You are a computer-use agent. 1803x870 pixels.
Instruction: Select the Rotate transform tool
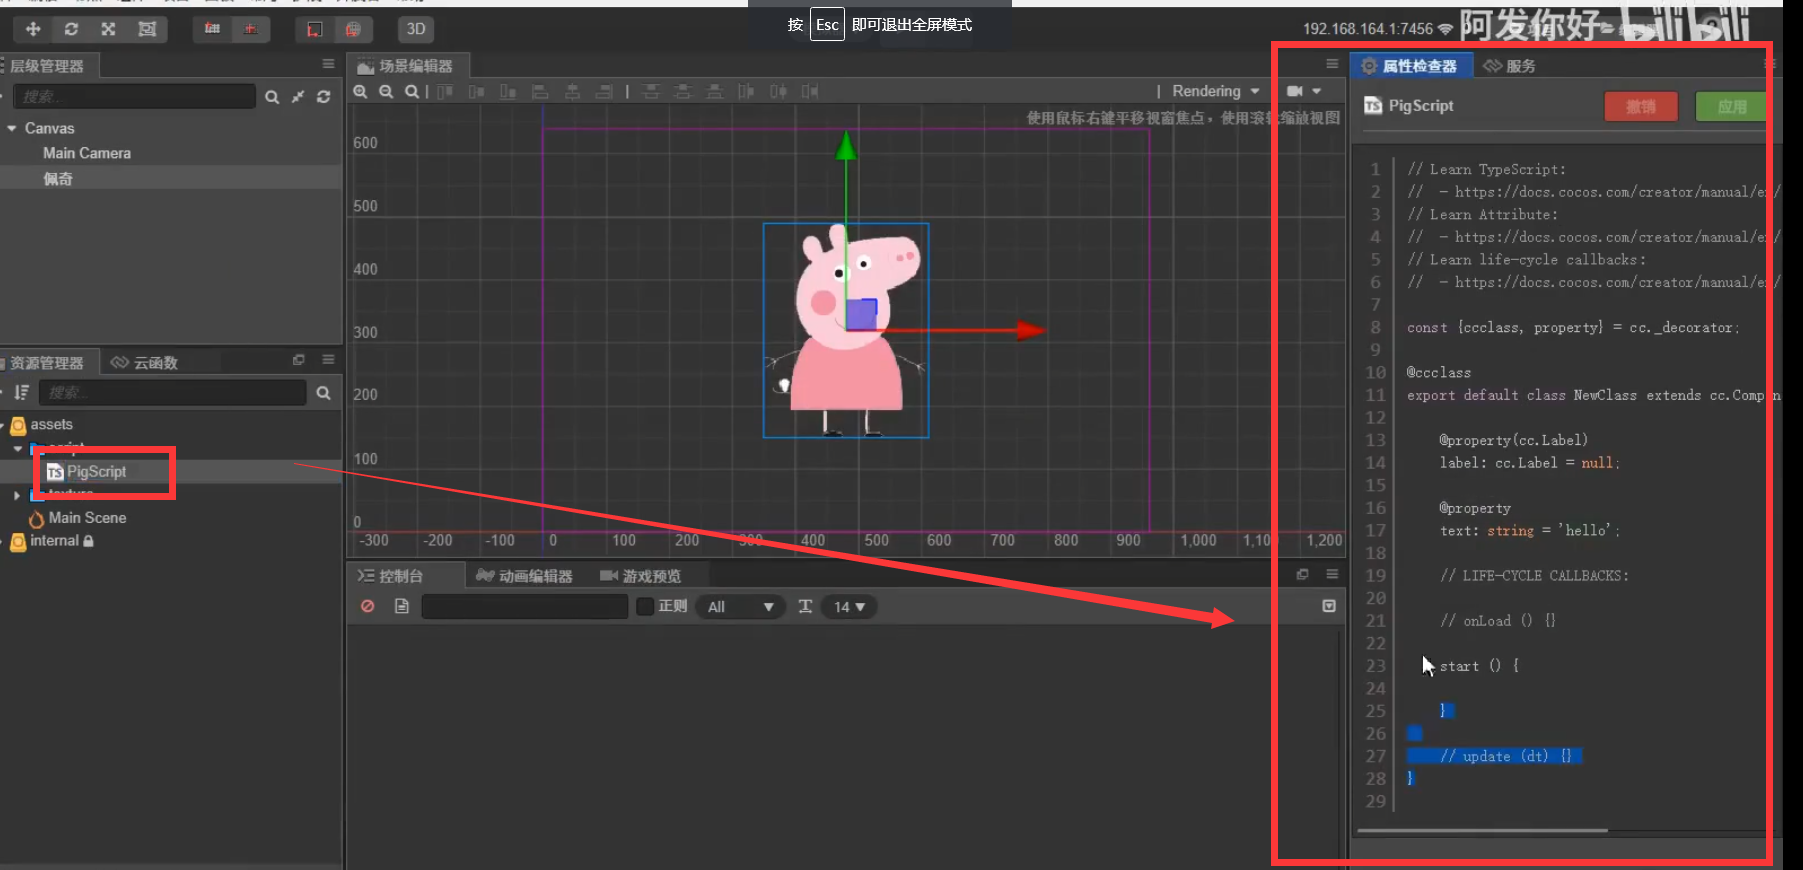pos(71,29)
